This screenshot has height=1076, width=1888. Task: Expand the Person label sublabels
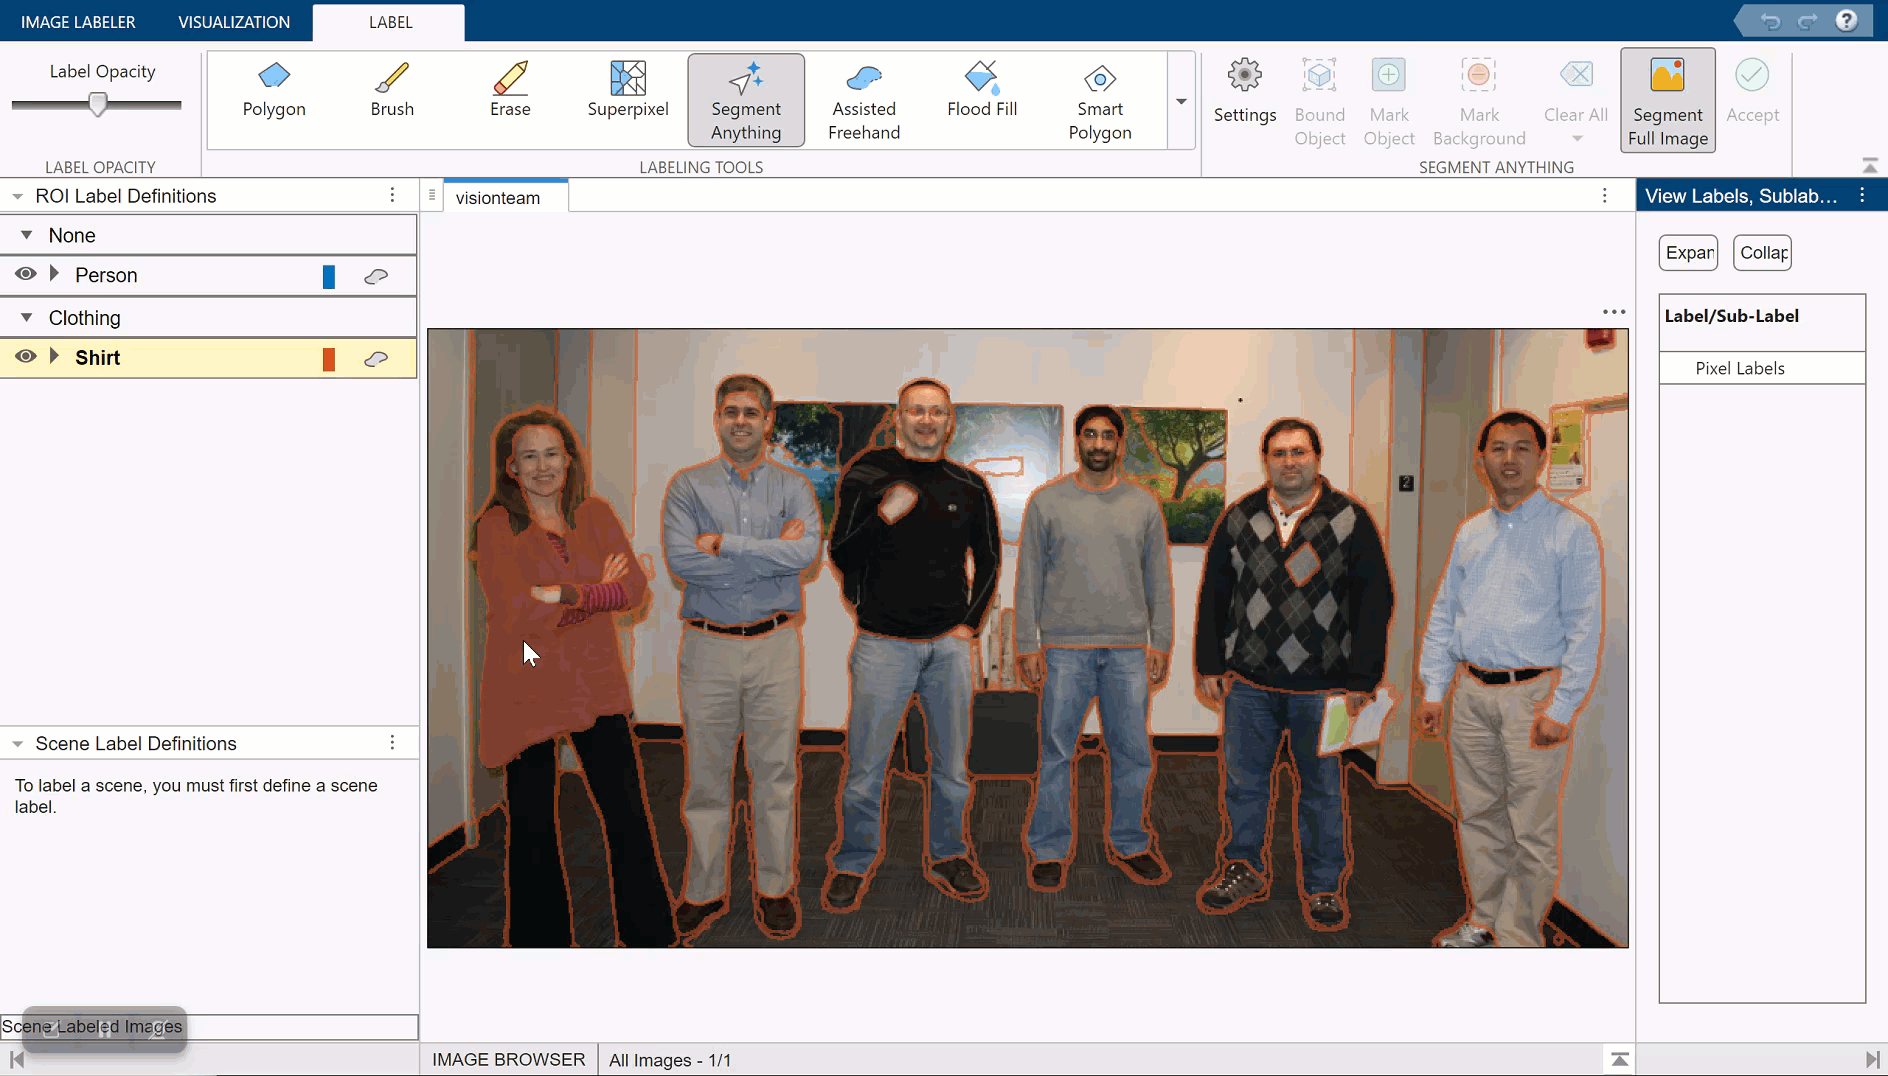click(x=55, y=274)
